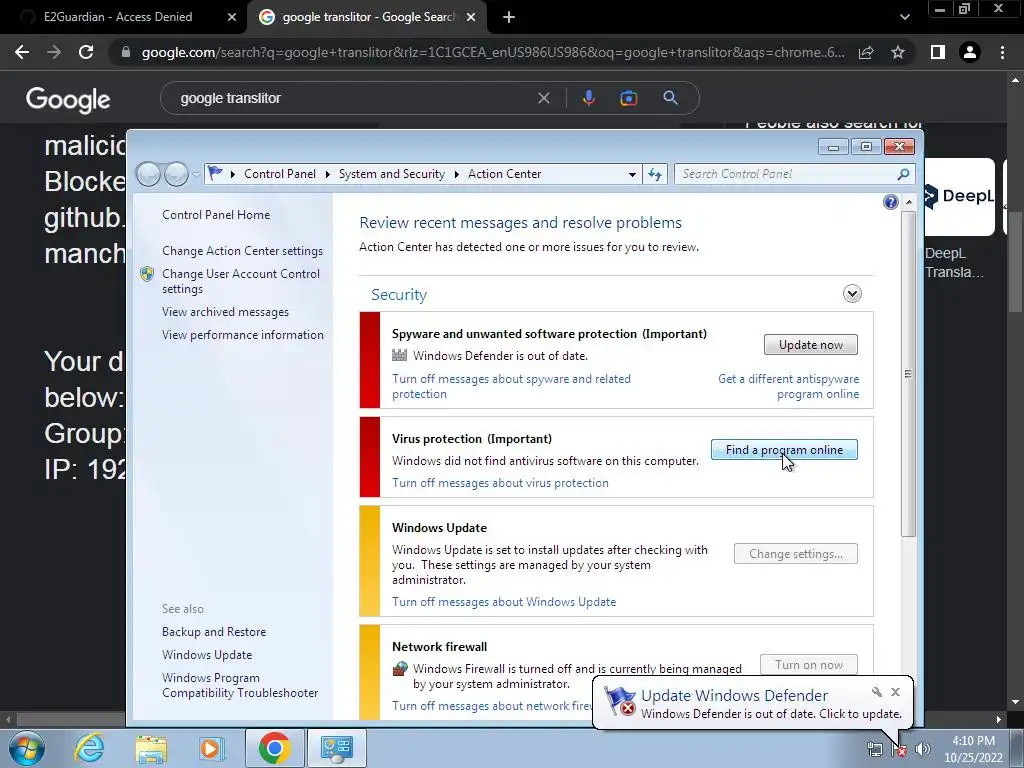Turn off messages about virus protection
The height and width of the screenshot is (768, 1024).
500,483
